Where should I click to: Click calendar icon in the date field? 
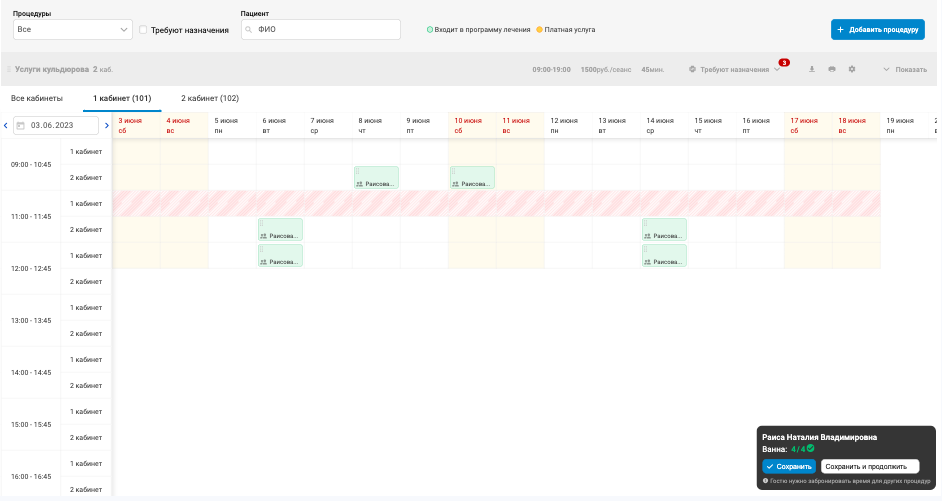(20, 126)
